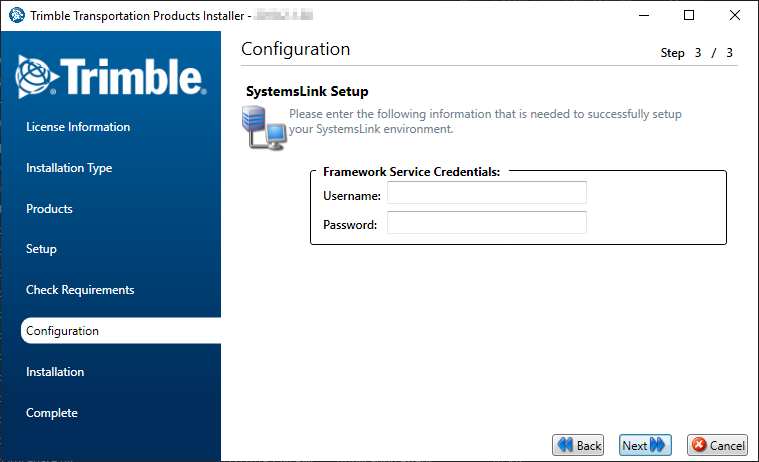The height and width of the screenshot is (462, 759).
Task: Jump to the Installation step
Action: click(55, 372)
